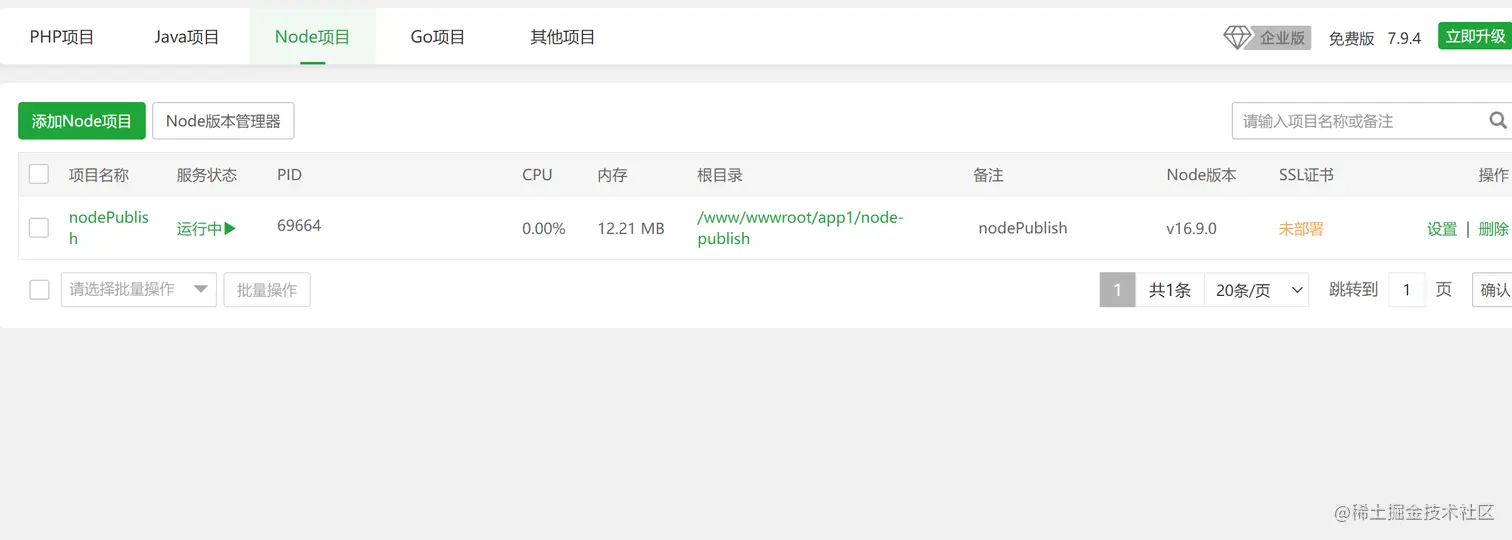1512x540 pixels.
Task: Click the running status play arrow
Action: [230, 228]
